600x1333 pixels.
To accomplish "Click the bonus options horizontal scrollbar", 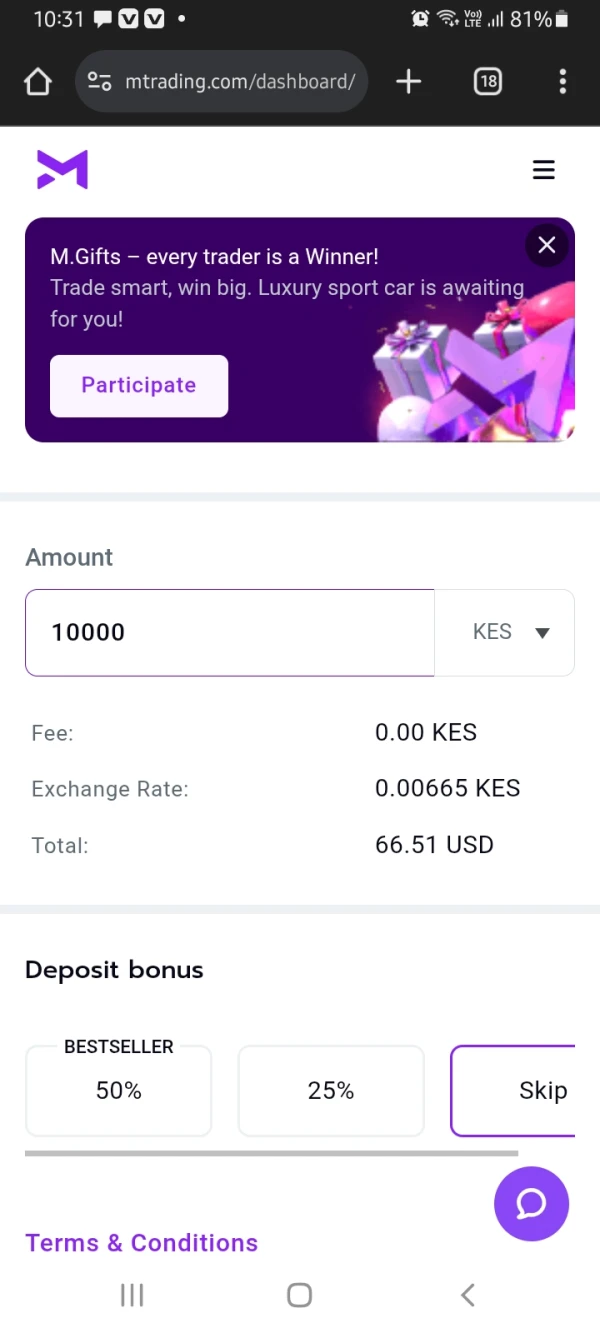I will coord(271,1153).
